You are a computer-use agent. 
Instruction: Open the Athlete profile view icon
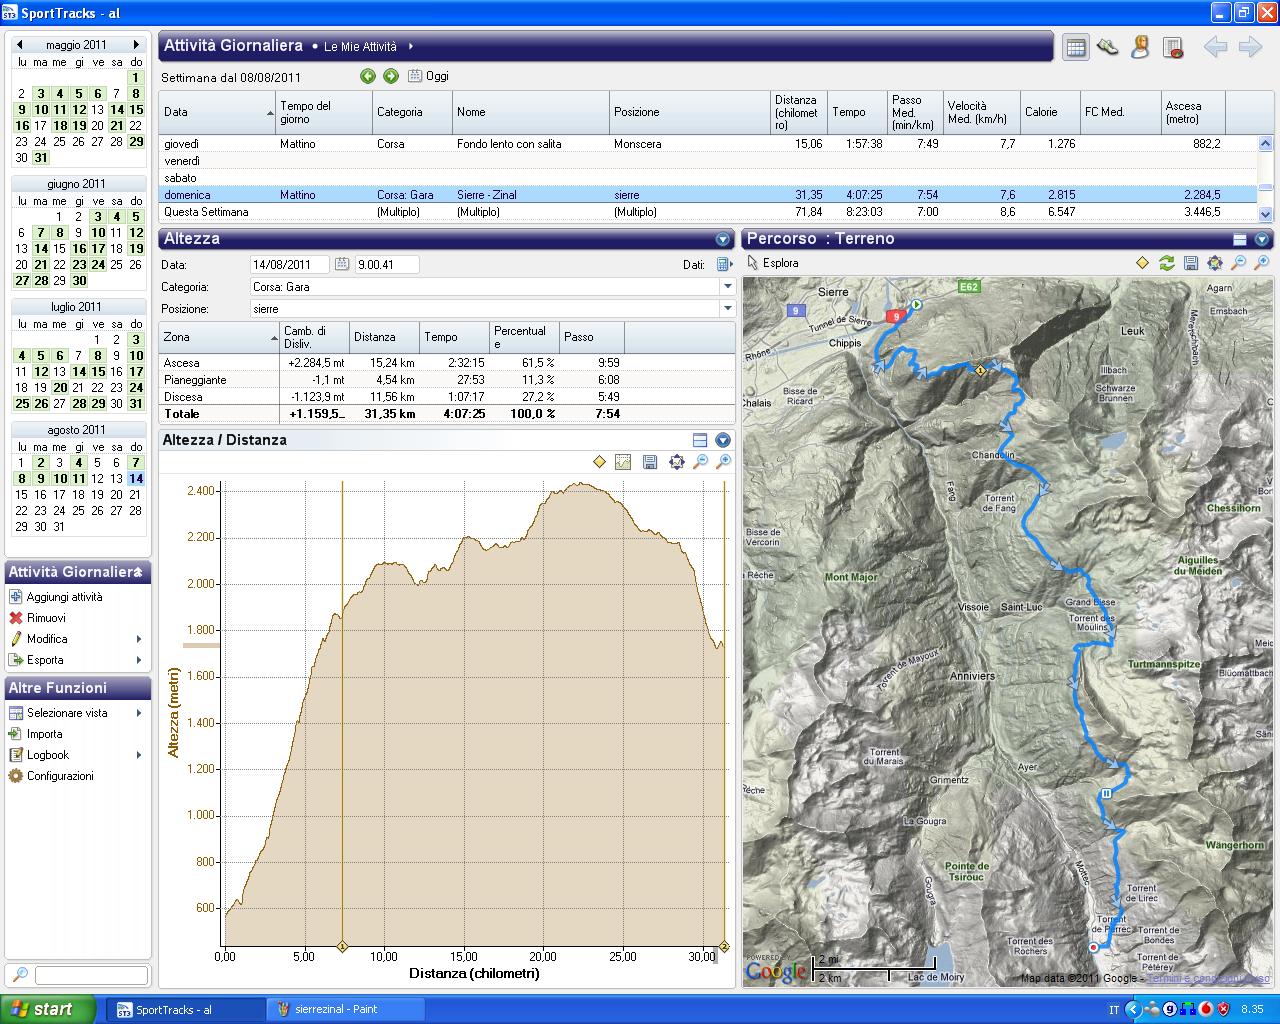click(x=1140, y=47)
